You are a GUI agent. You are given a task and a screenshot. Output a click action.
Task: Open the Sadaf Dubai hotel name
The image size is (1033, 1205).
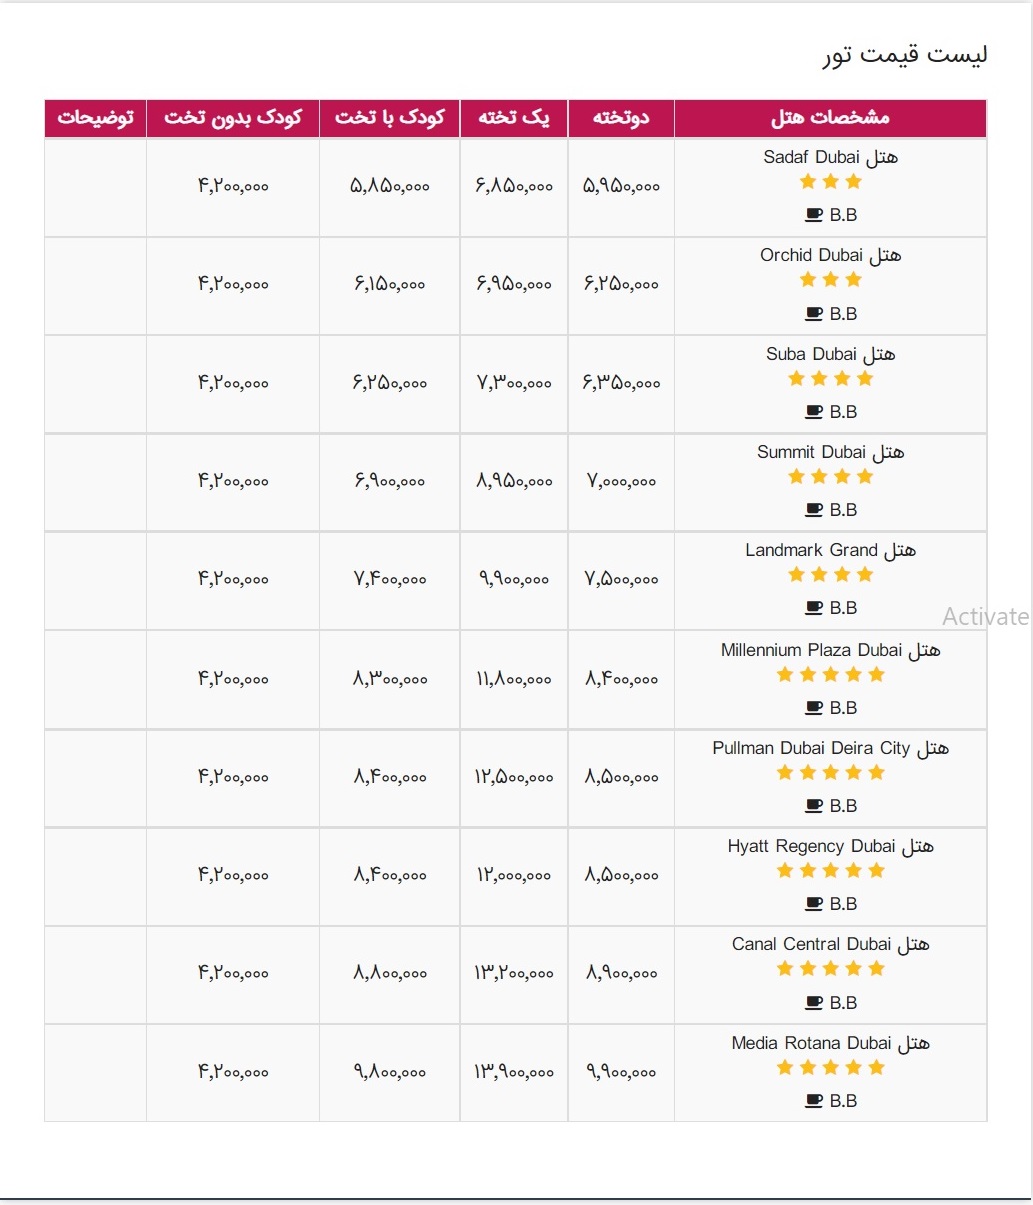click(830, 157)
